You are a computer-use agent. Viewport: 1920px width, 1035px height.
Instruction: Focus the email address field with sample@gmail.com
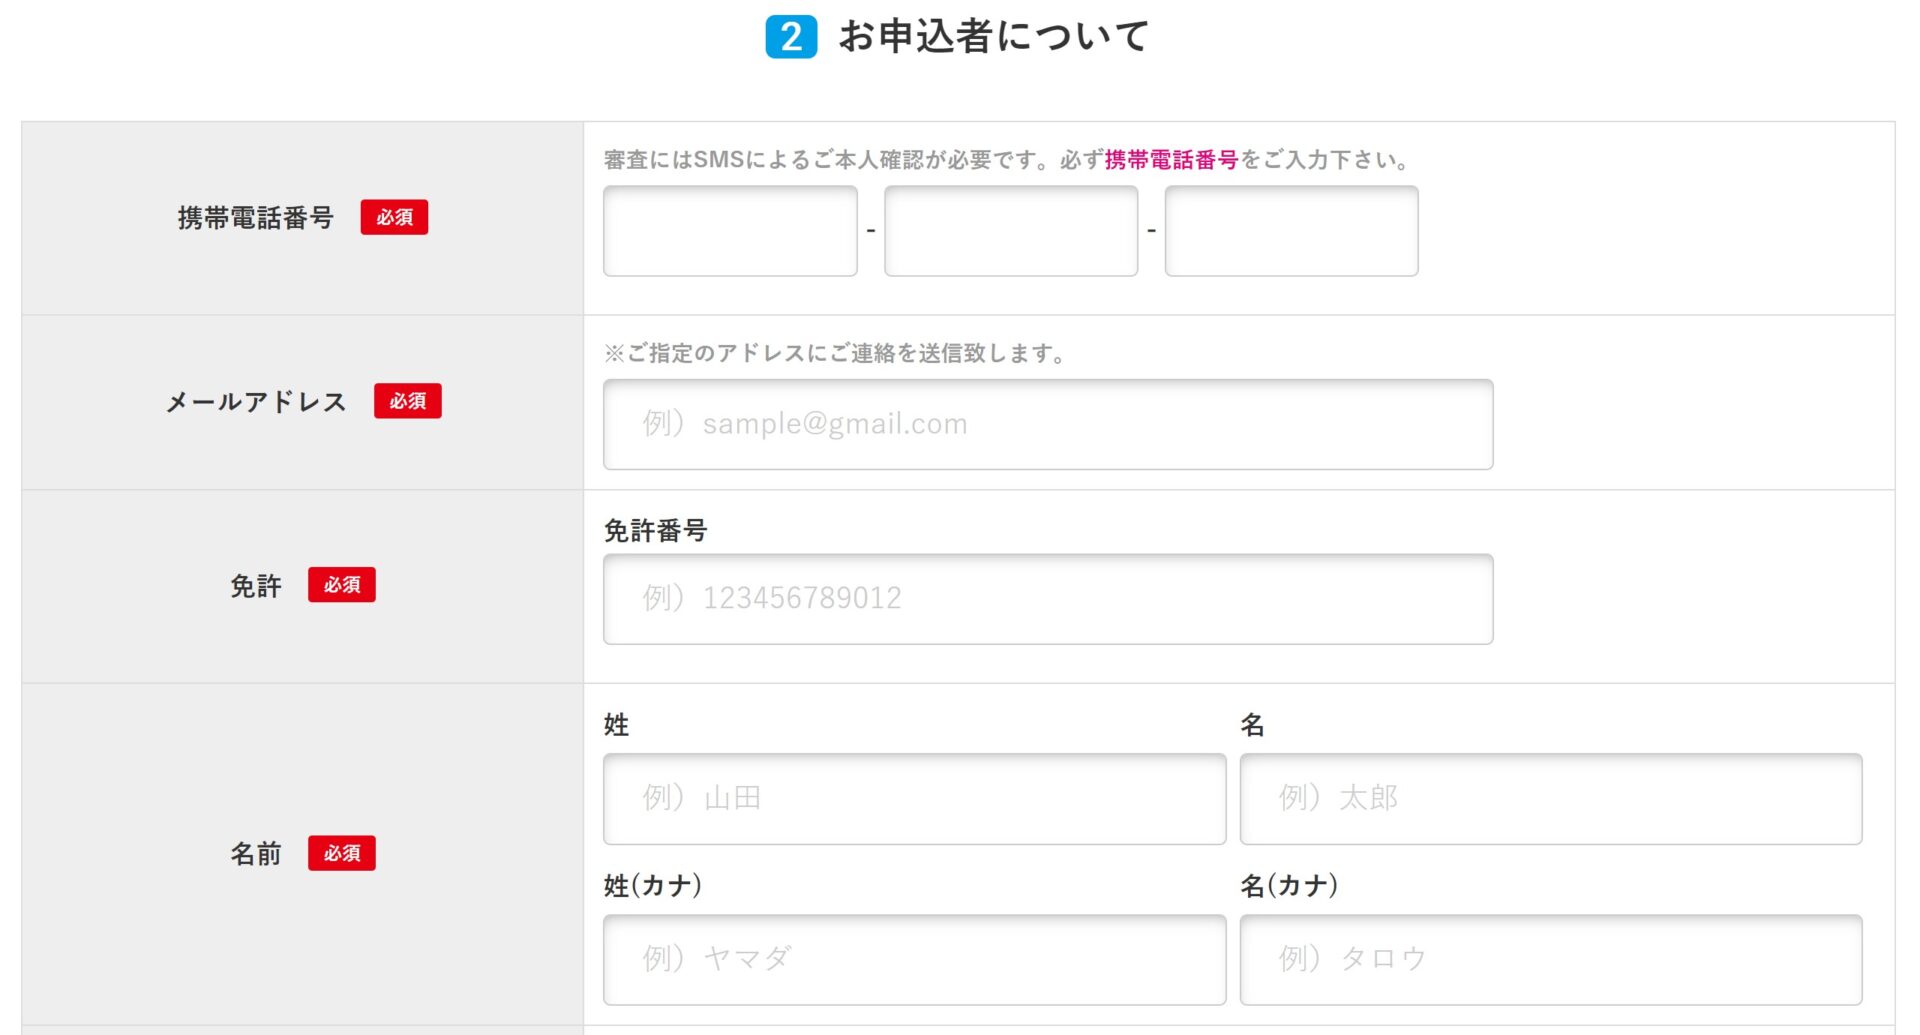[x=1048, y=424]
